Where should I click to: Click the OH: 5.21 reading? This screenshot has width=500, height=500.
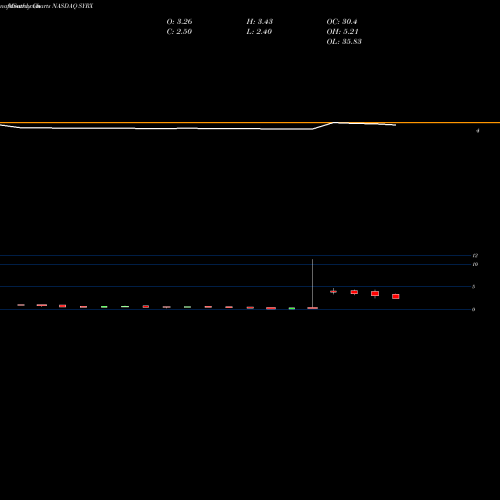click(x=342, y=31)
